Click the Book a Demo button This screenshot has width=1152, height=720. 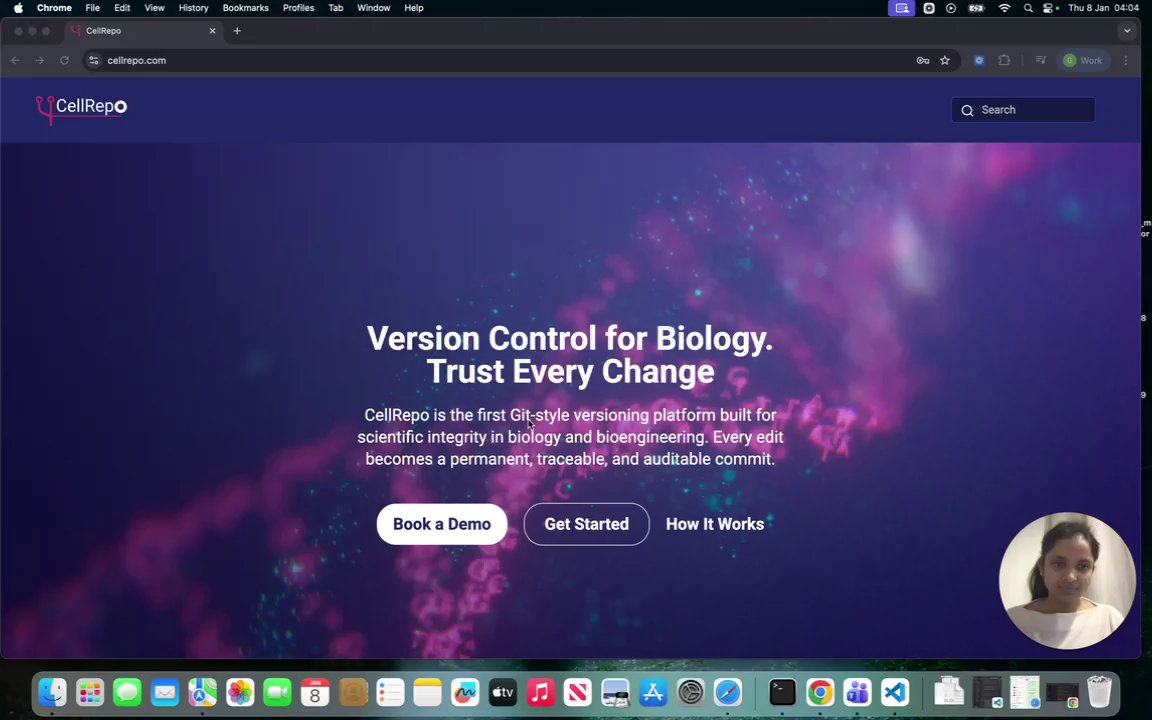tap(442, 524)
